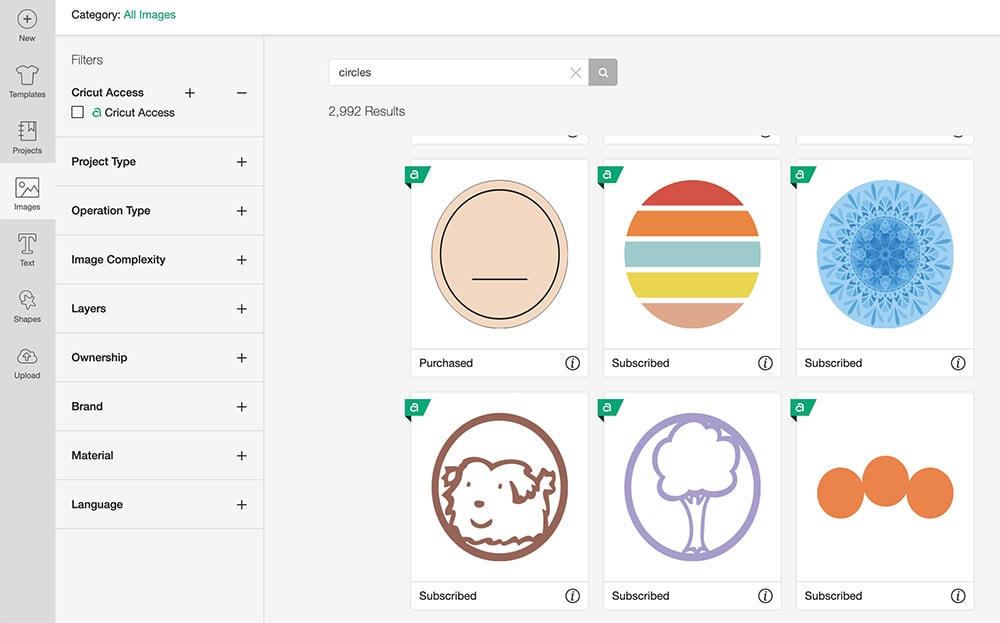Expand the Ownership filter
The height and width of the screenshot is (623, 1000).
(241, 358)
